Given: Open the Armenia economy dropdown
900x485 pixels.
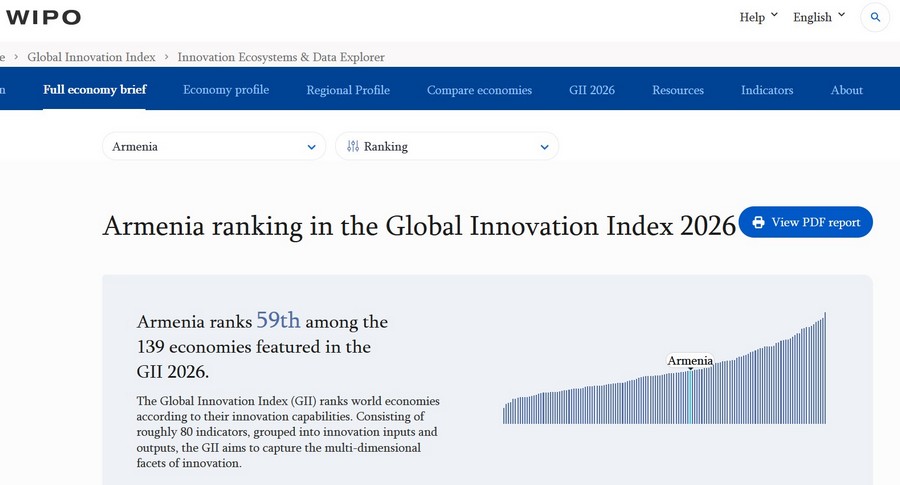Looking at the screenshot, I should [x=214, y=146].
